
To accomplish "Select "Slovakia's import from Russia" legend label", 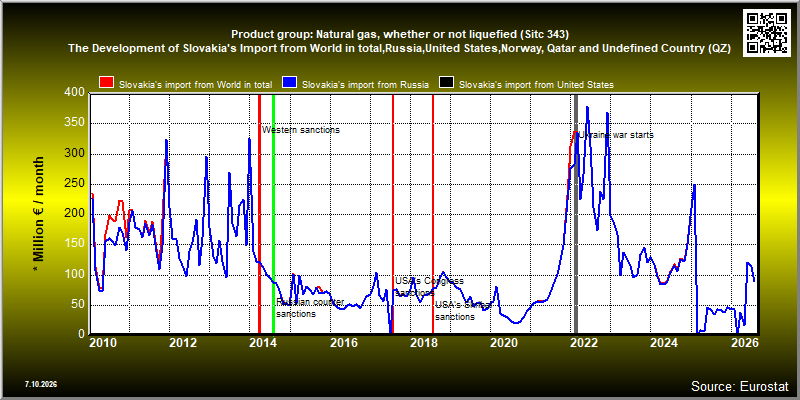I will 365,85.
